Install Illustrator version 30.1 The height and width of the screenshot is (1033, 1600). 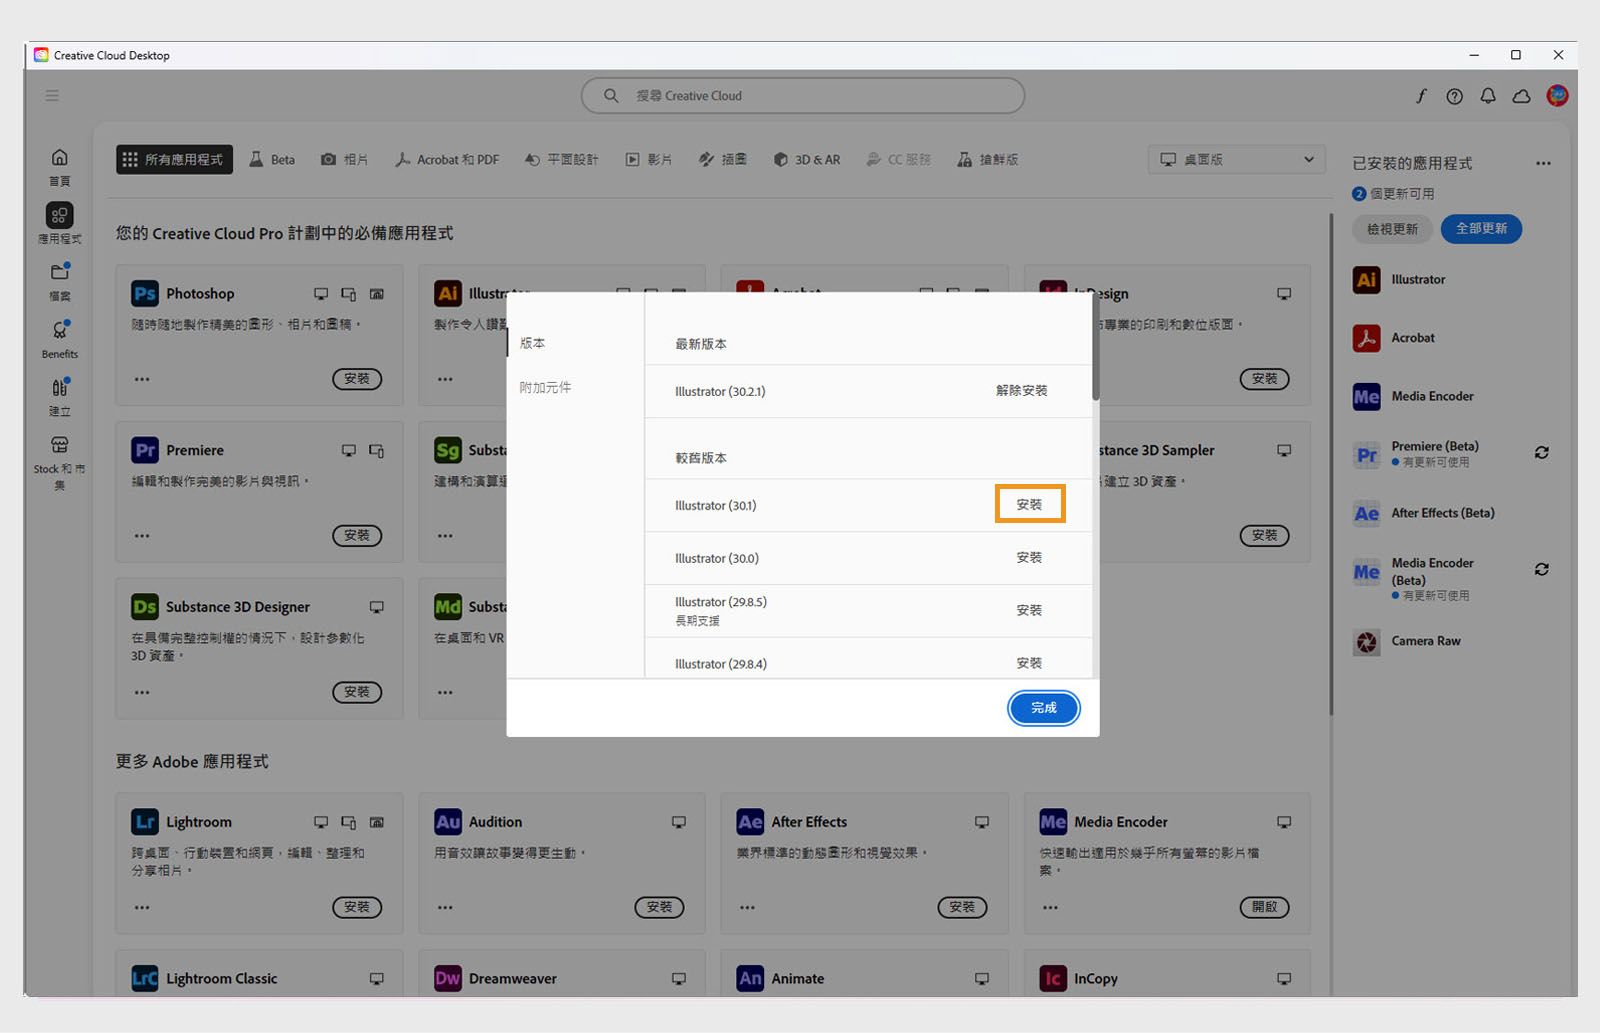[1030, 504]
